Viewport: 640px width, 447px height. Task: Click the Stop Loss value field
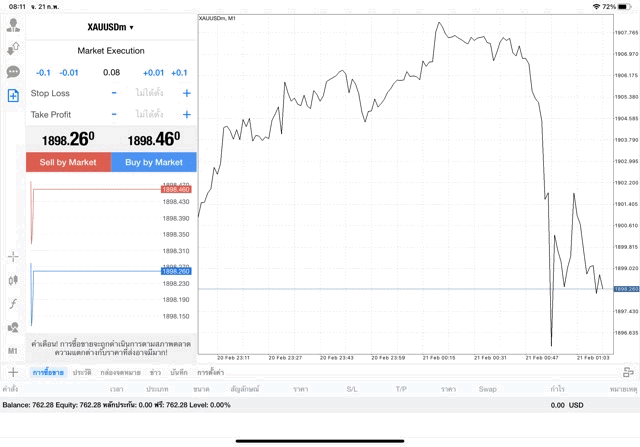(x=150, y=93)
